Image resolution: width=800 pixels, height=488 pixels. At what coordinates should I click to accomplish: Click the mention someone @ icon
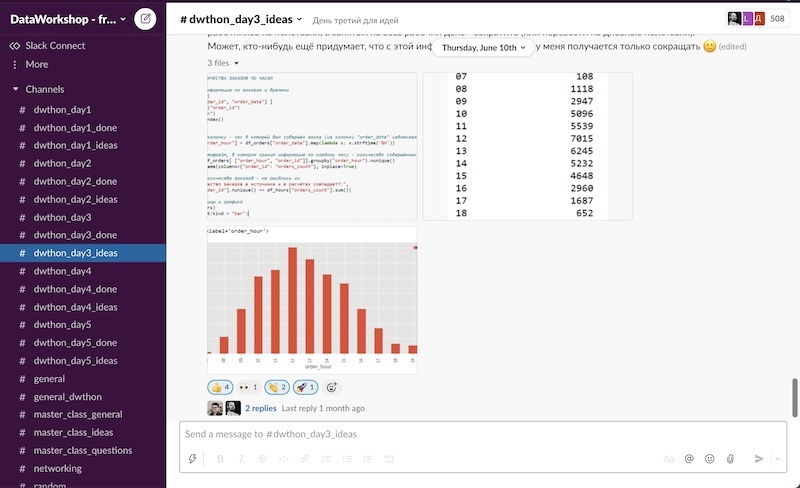coord(689,459)
